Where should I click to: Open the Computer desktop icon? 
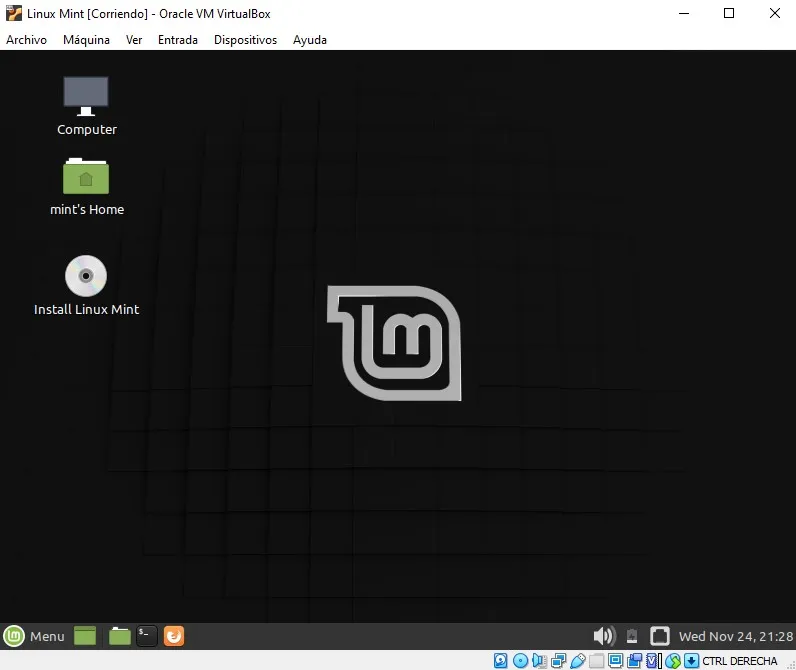point(86,106)
